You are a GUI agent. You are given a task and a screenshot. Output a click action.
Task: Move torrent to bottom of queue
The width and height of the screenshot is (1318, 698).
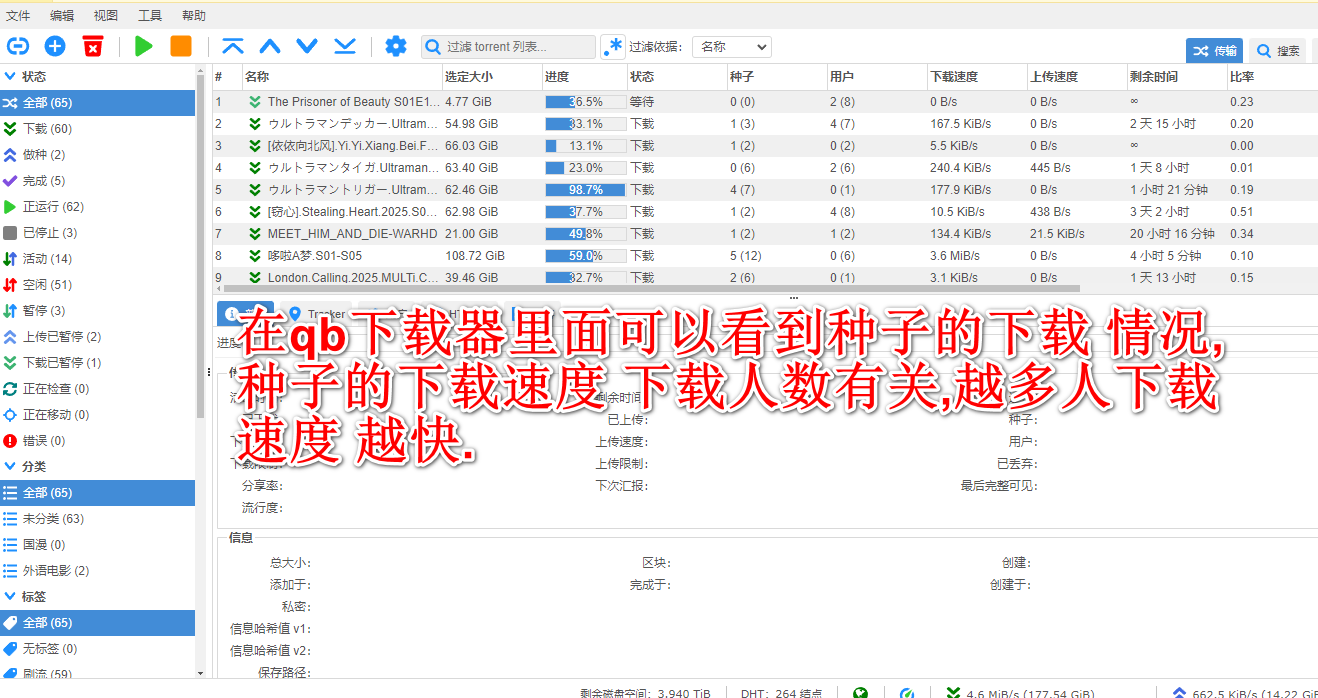point(345,46)
